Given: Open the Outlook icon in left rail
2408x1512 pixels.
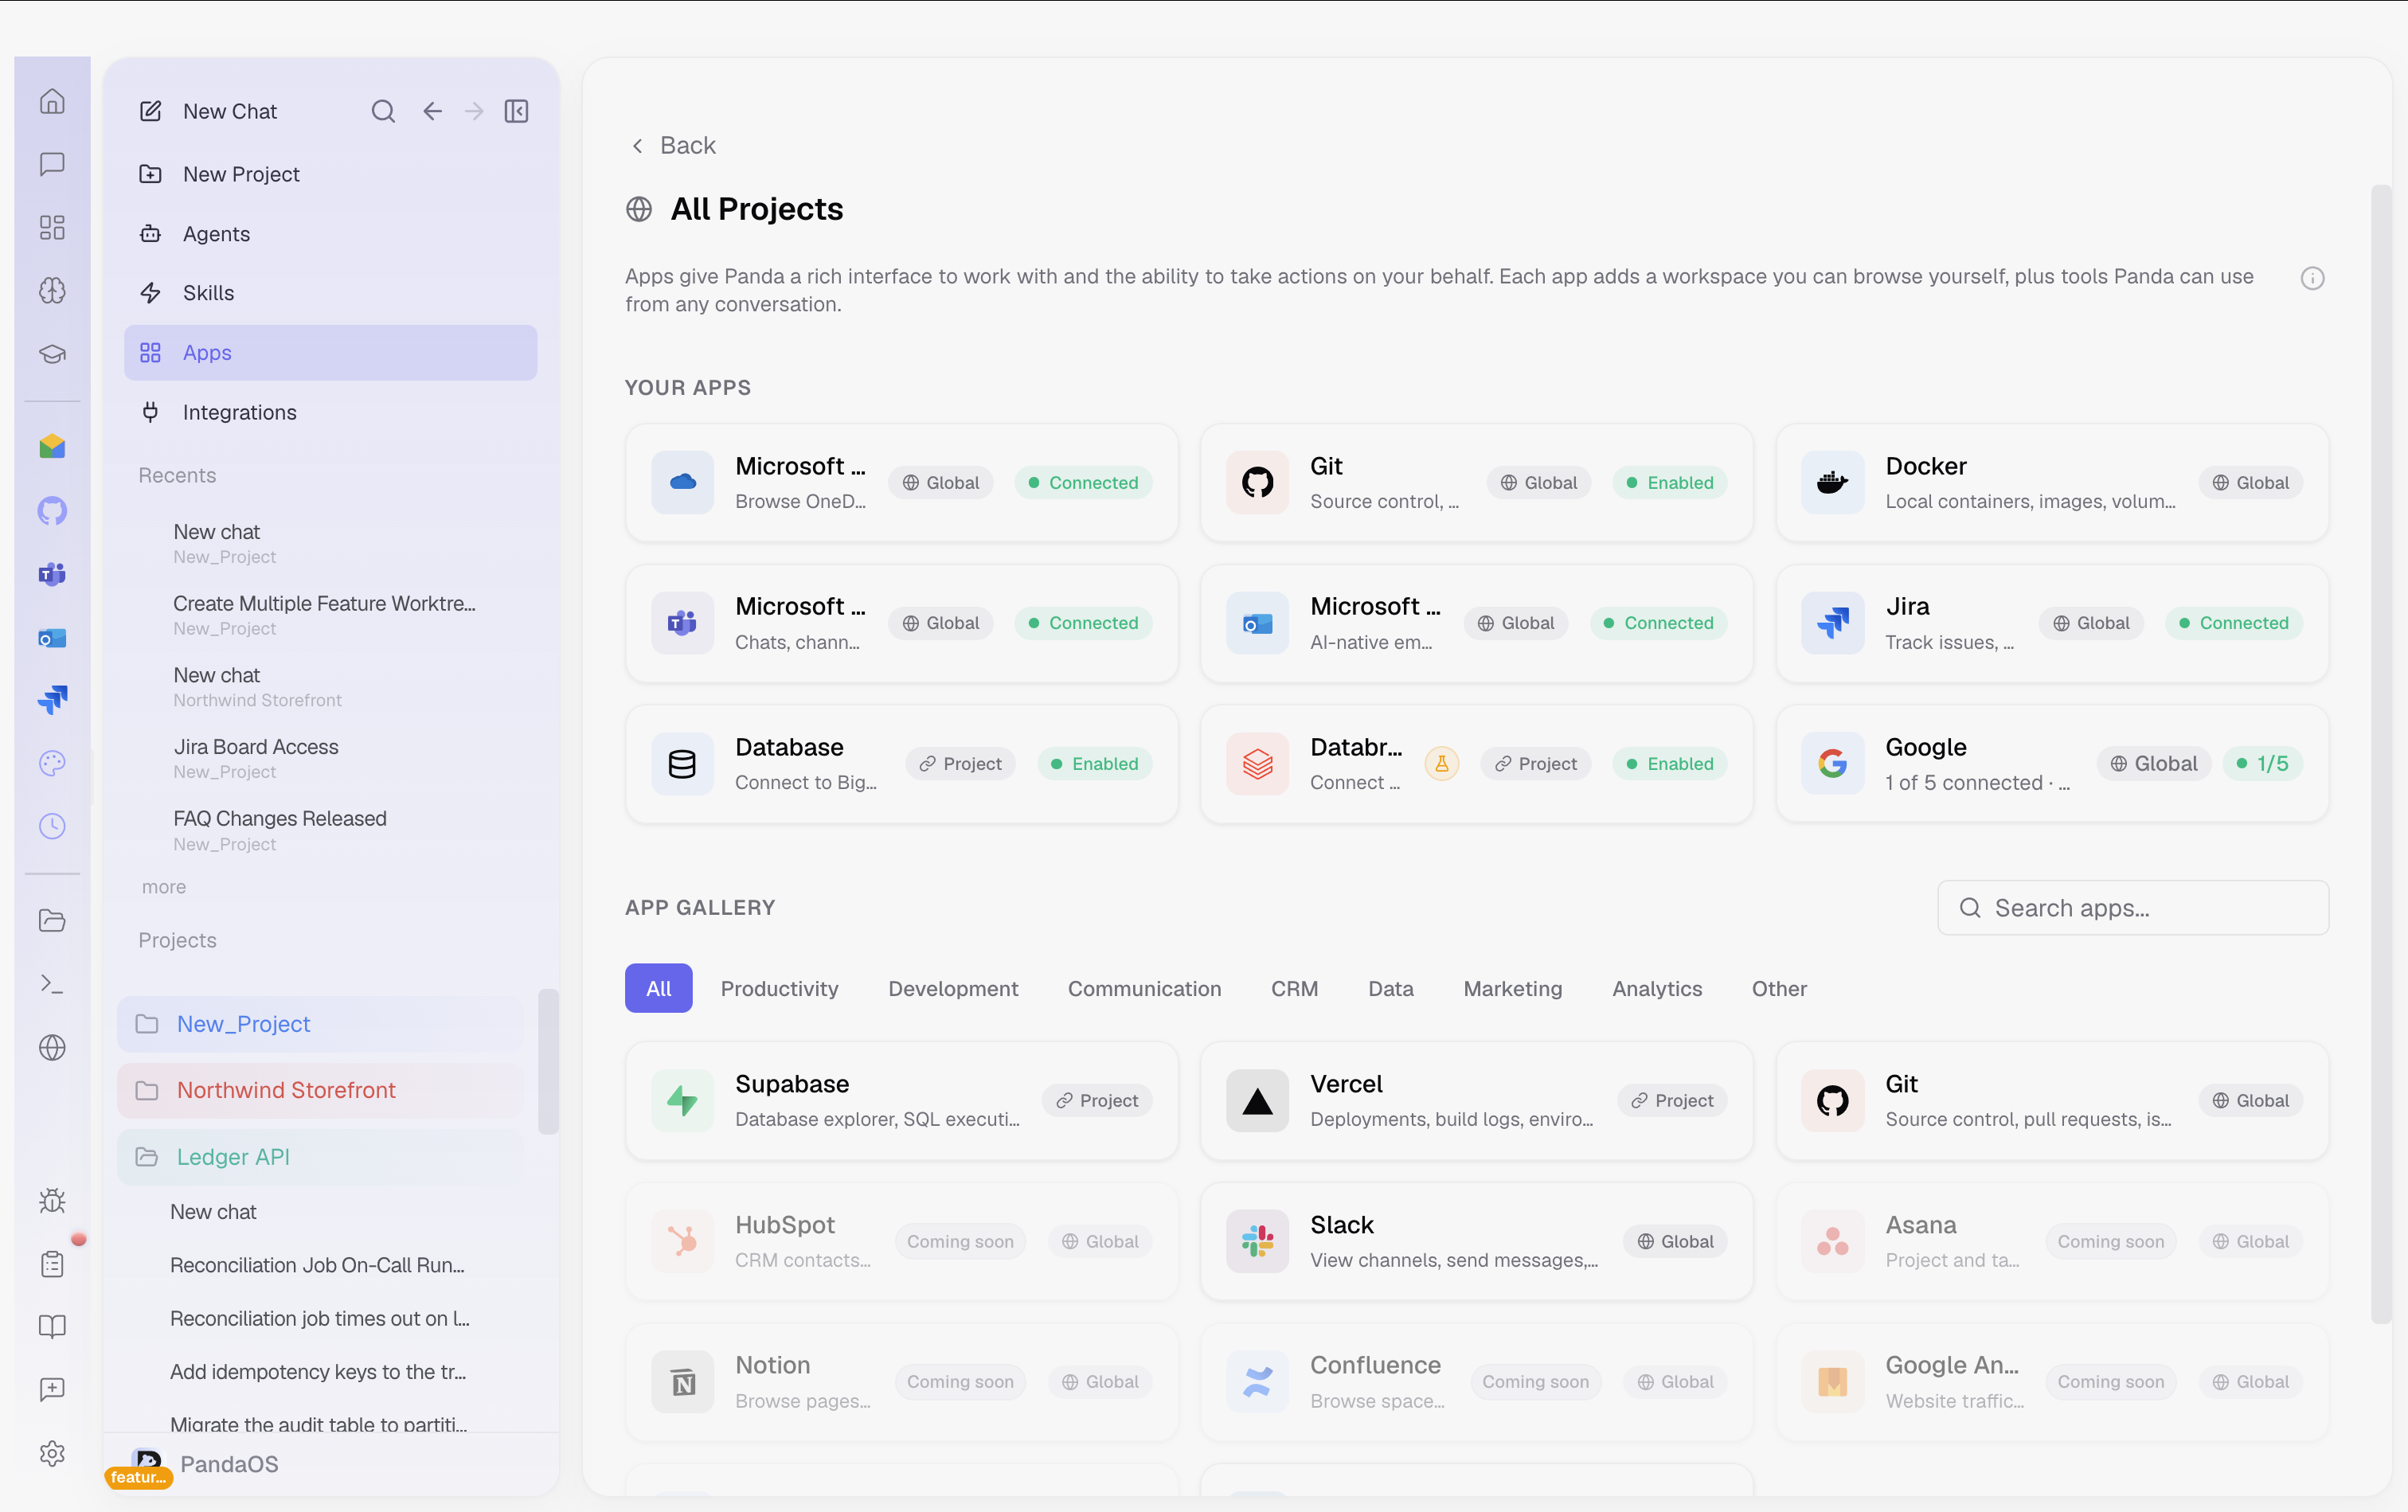Looking at the screenshot, I should point(52,638).
